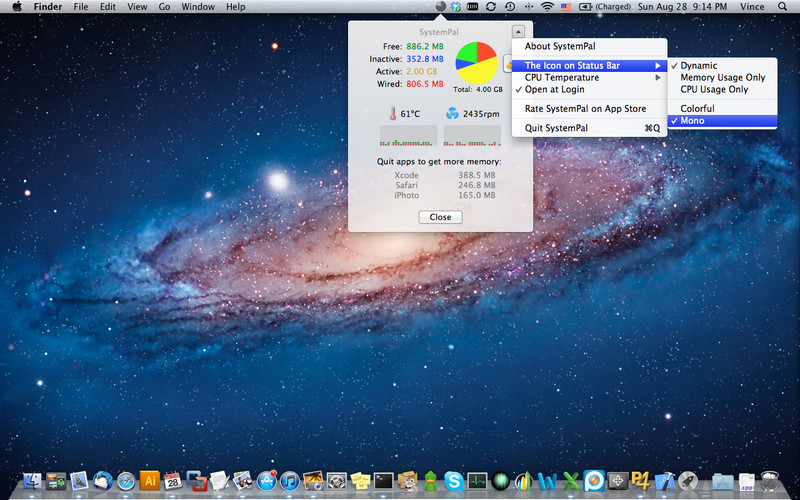
Task: Close the SystemPal popup with Close button
Action: click(440, 217)
